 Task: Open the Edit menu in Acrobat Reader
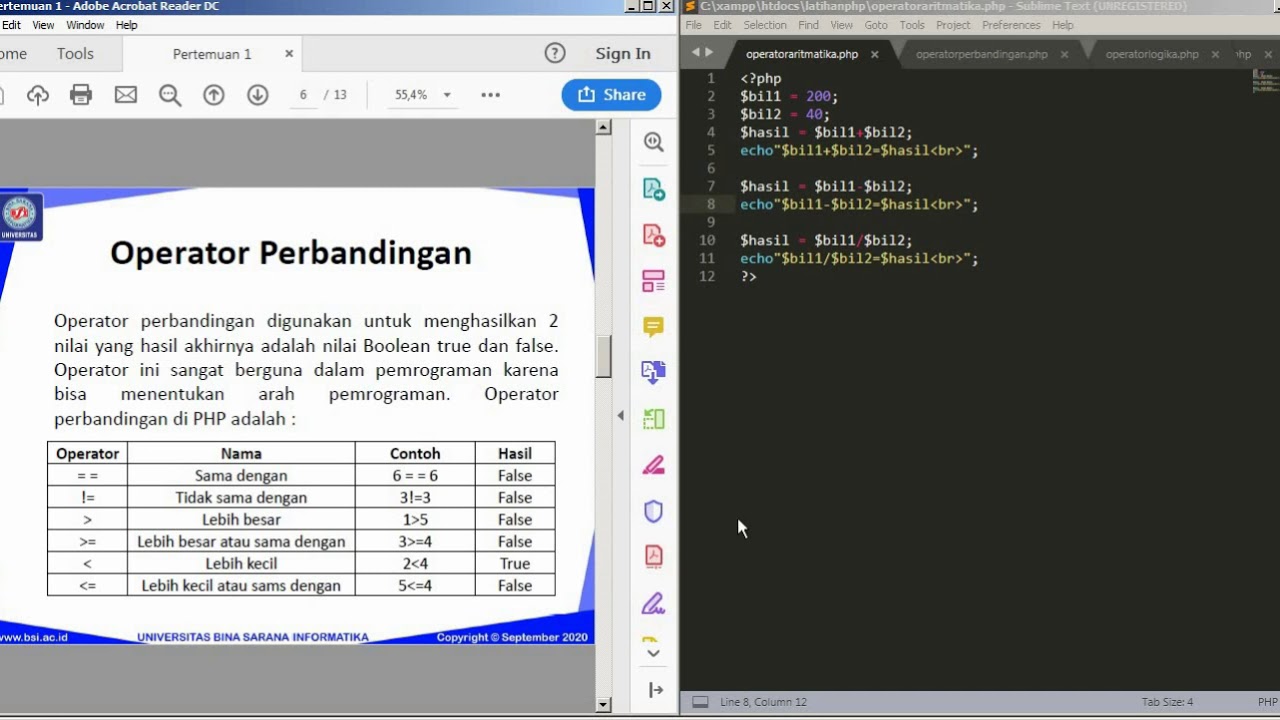[11, 25]
